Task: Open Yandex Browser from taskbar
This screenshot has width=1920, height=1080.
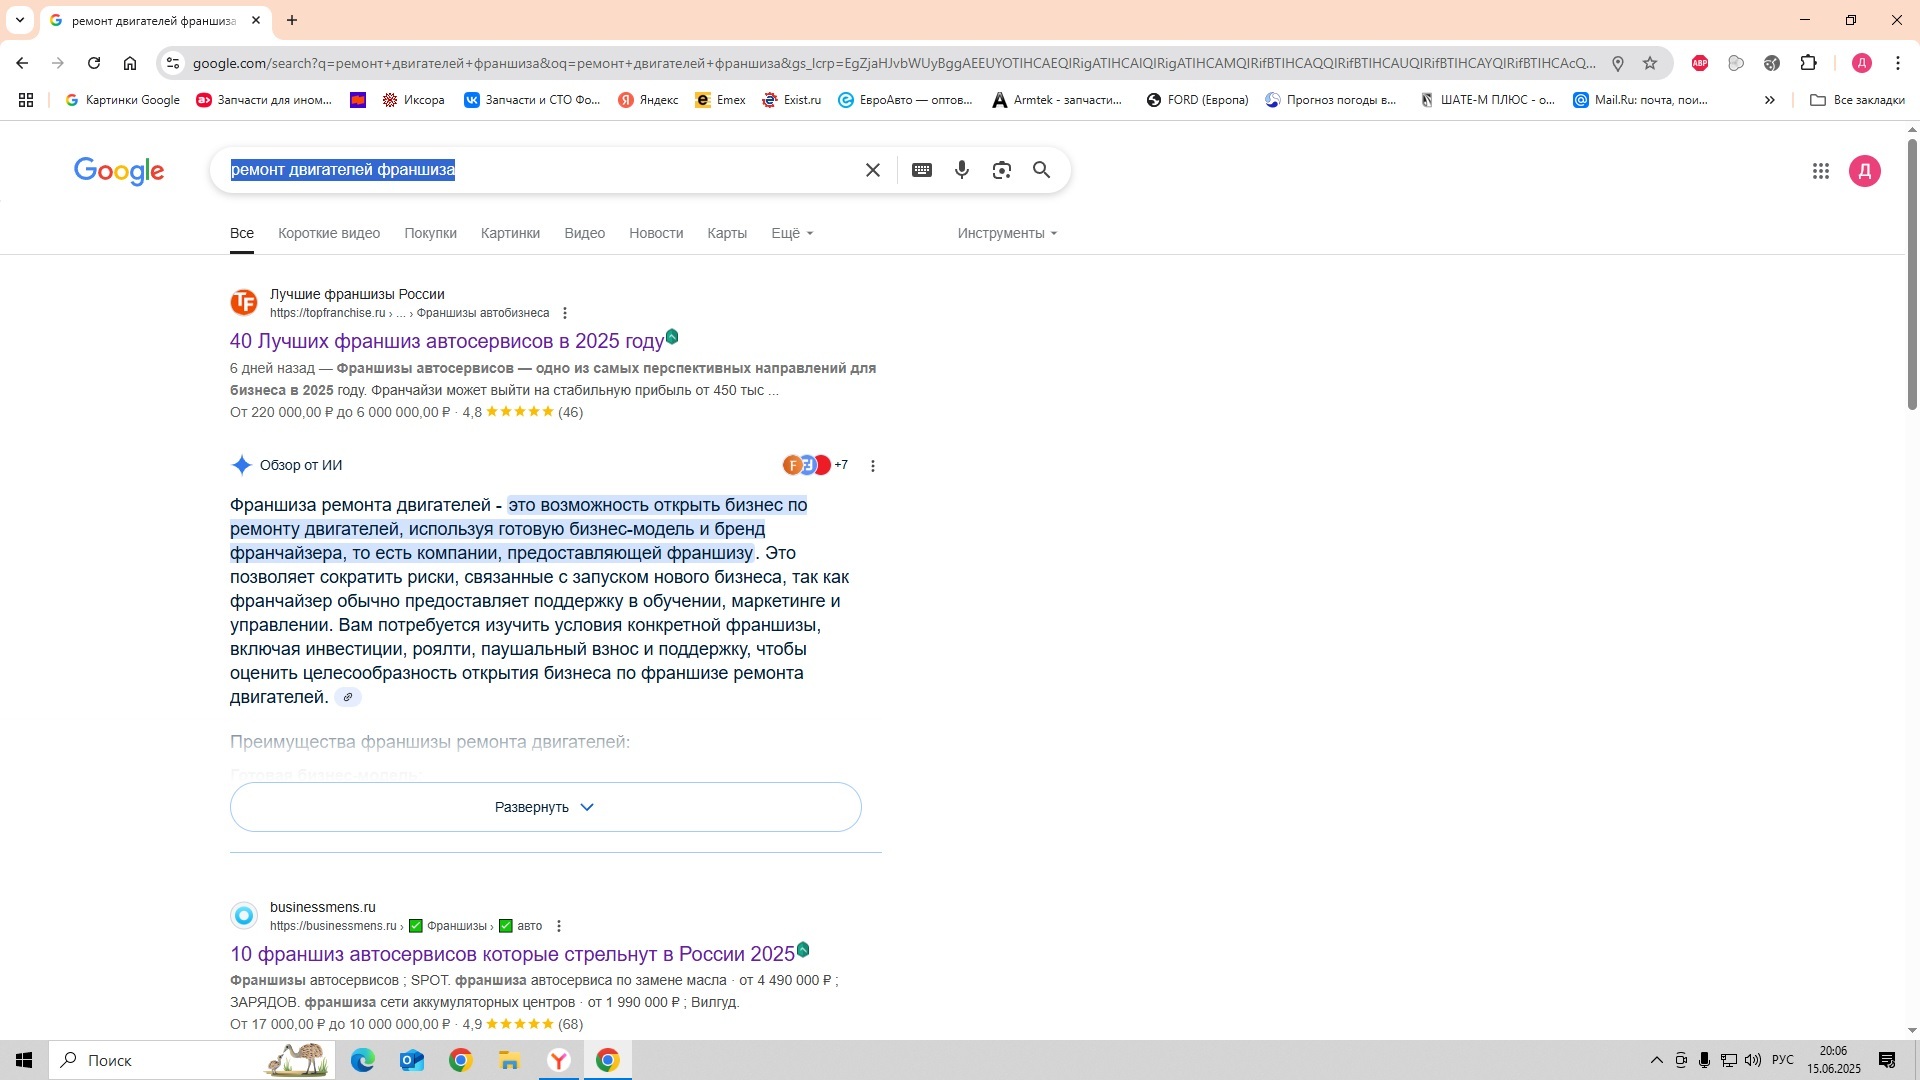Action: (559, 1060)
